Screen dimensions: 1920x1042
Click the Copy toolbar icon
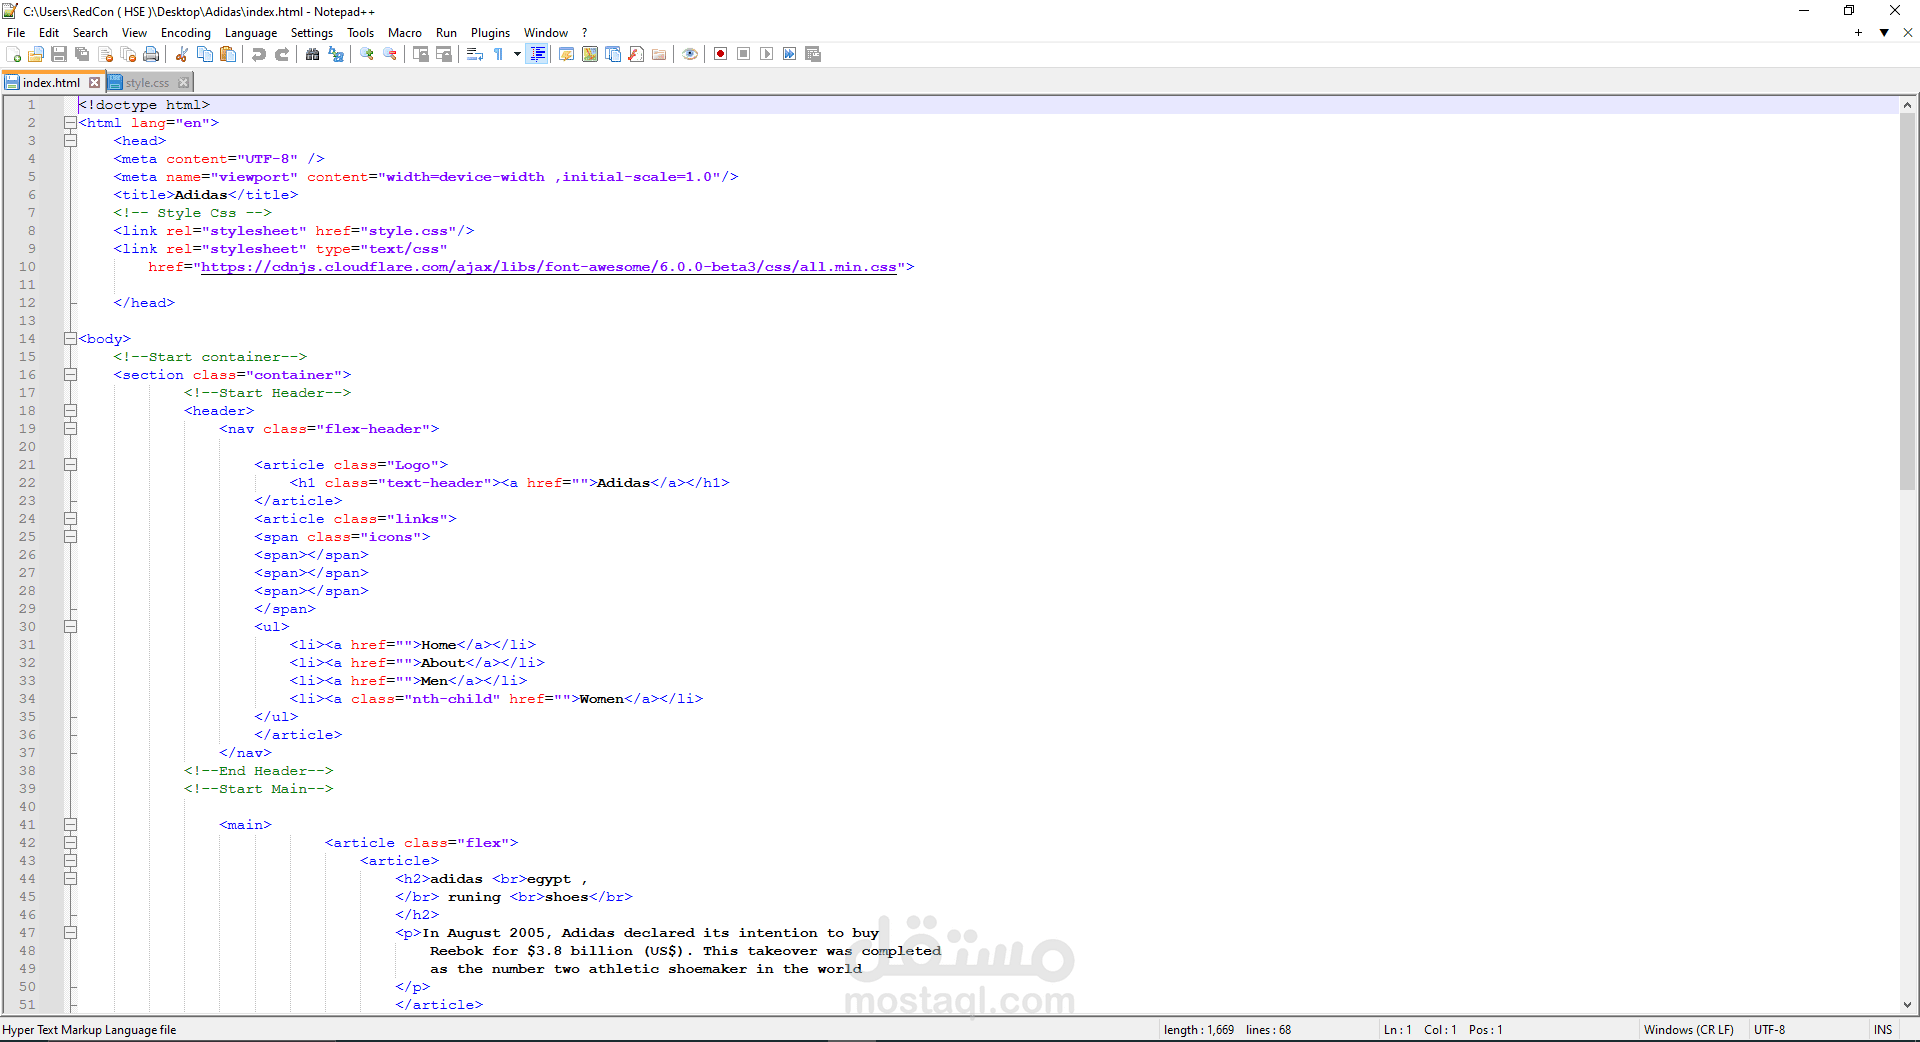(x=205, y=54)
